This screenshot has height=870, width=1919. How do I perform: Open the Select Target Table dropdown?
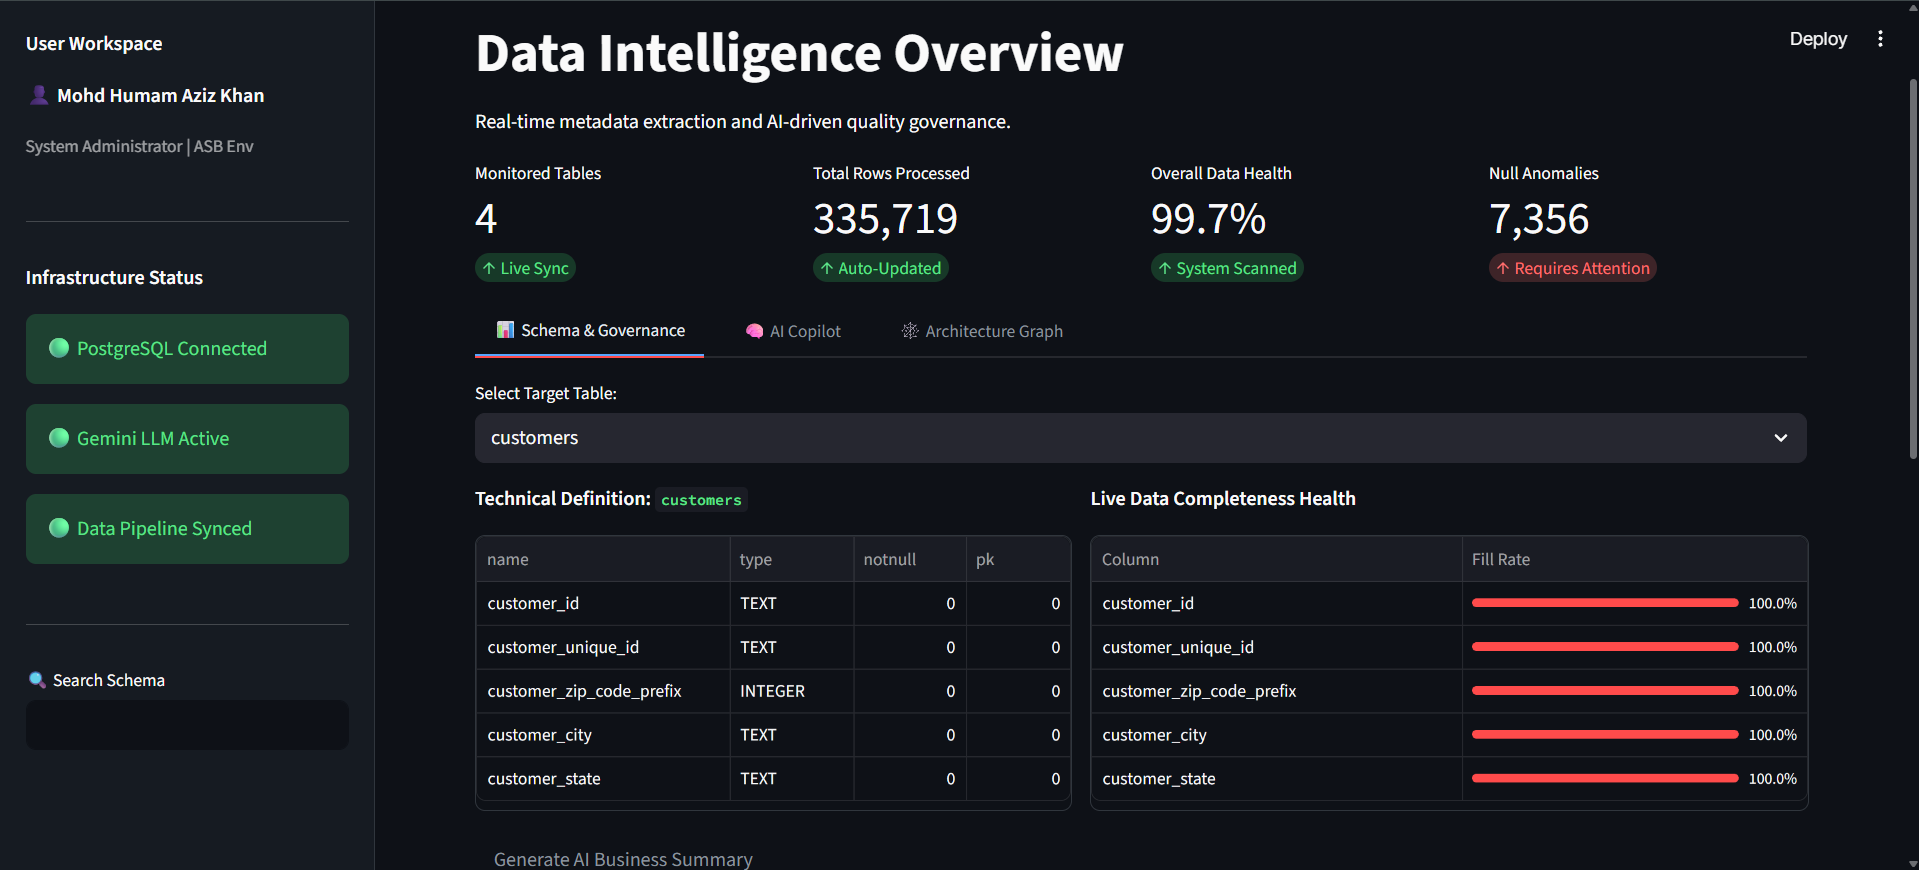pos(1140,438)
